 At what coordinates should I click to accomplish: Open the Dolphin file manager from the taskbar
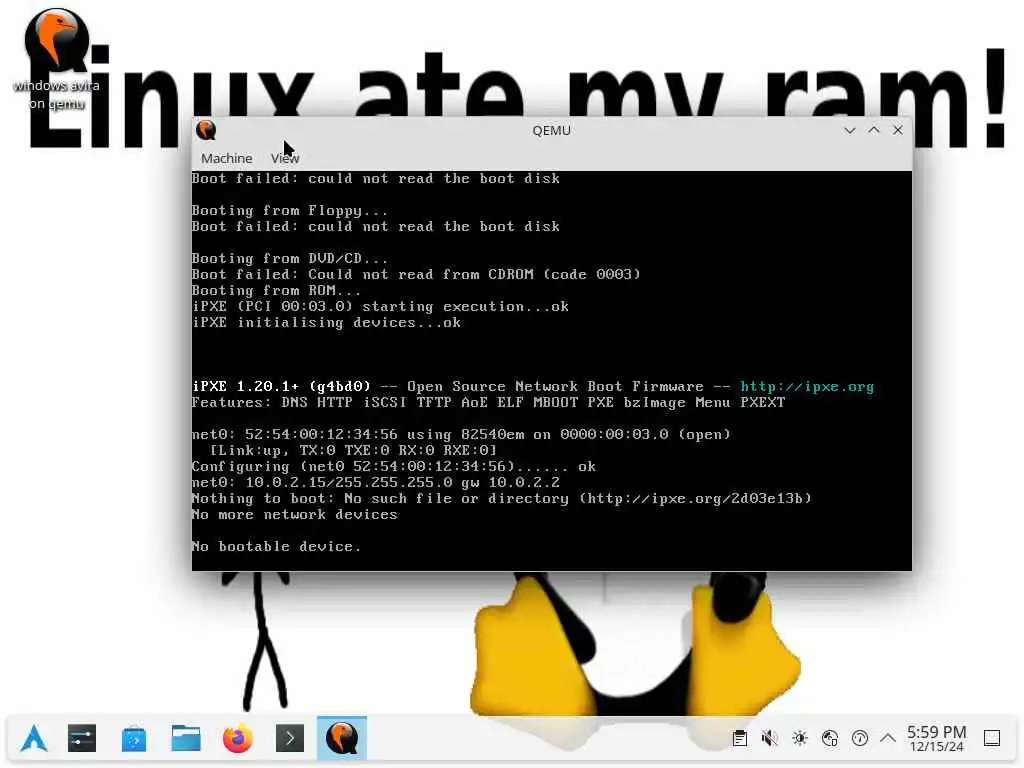click(x=186, y=739)
